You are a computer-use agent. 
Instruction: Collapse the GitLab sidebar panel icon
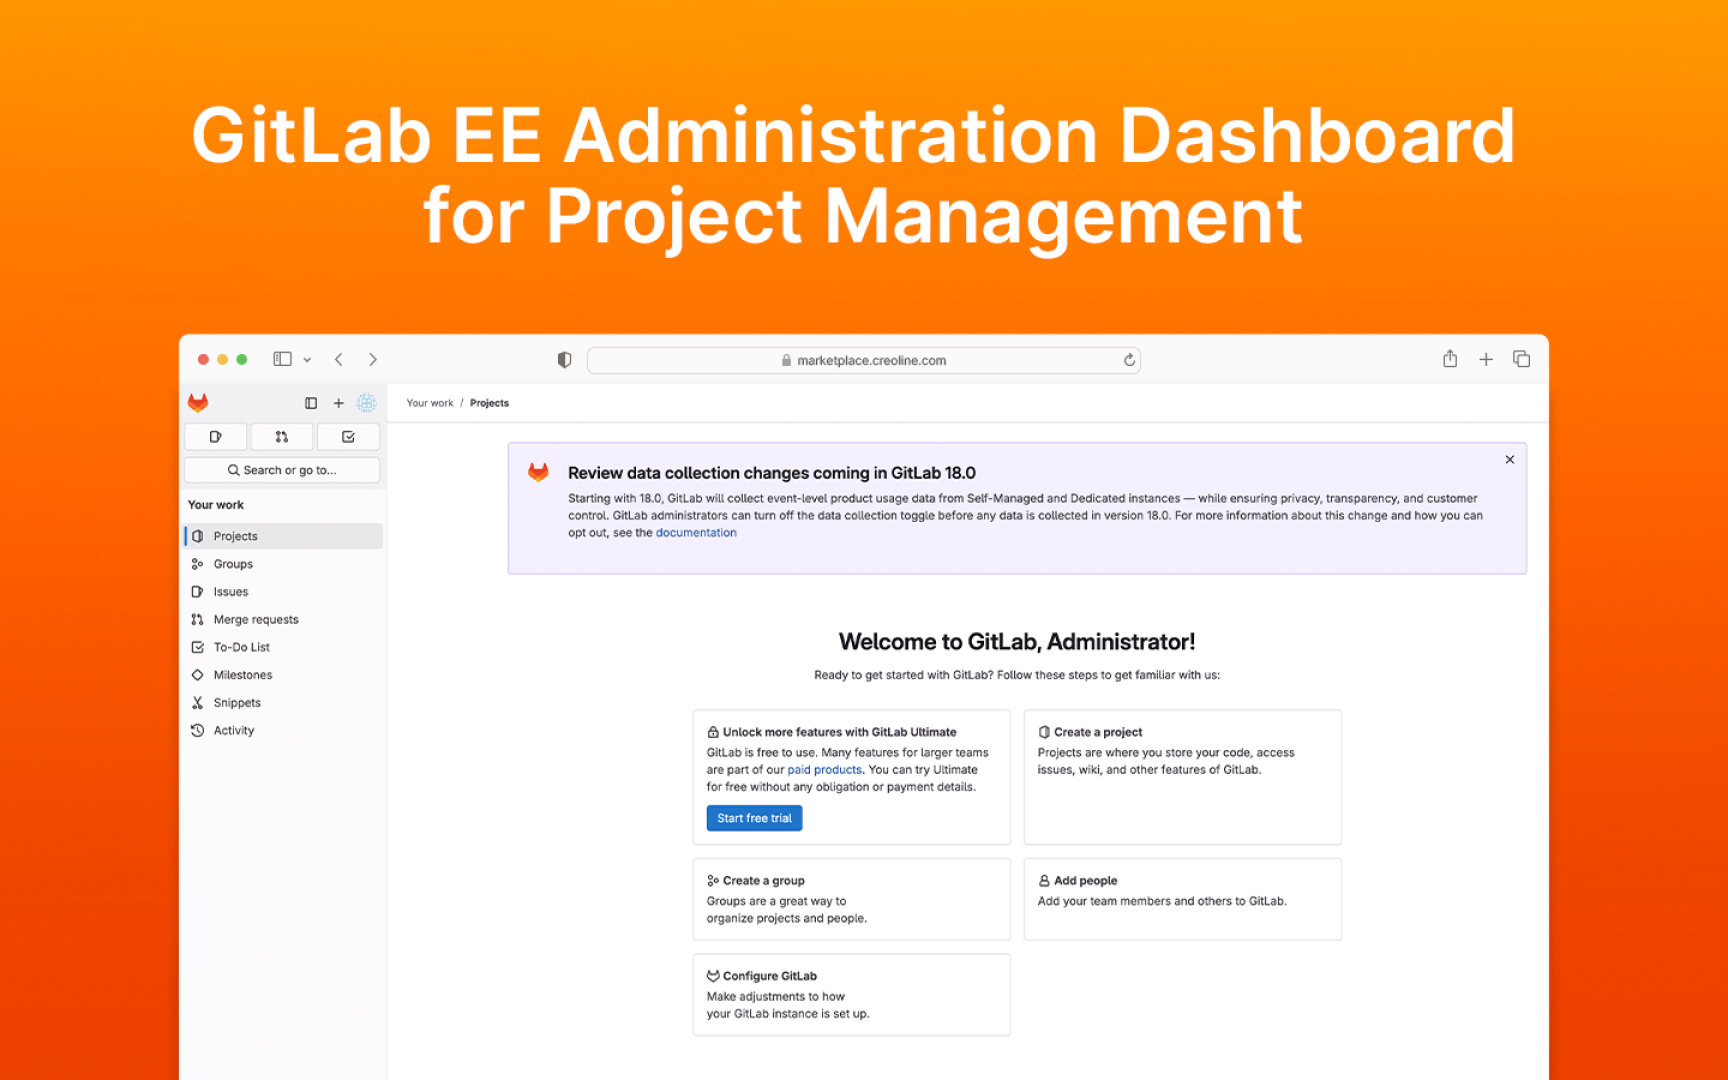coord(311,403)
